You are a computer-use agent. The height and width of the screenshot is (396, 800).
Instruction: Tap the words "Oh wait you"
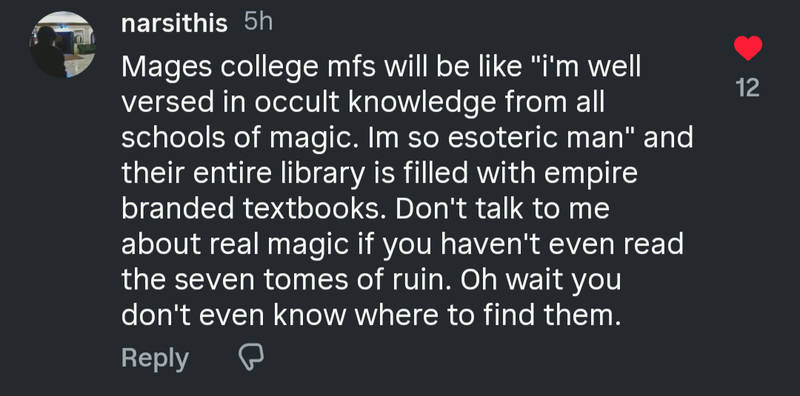point(541,282)
